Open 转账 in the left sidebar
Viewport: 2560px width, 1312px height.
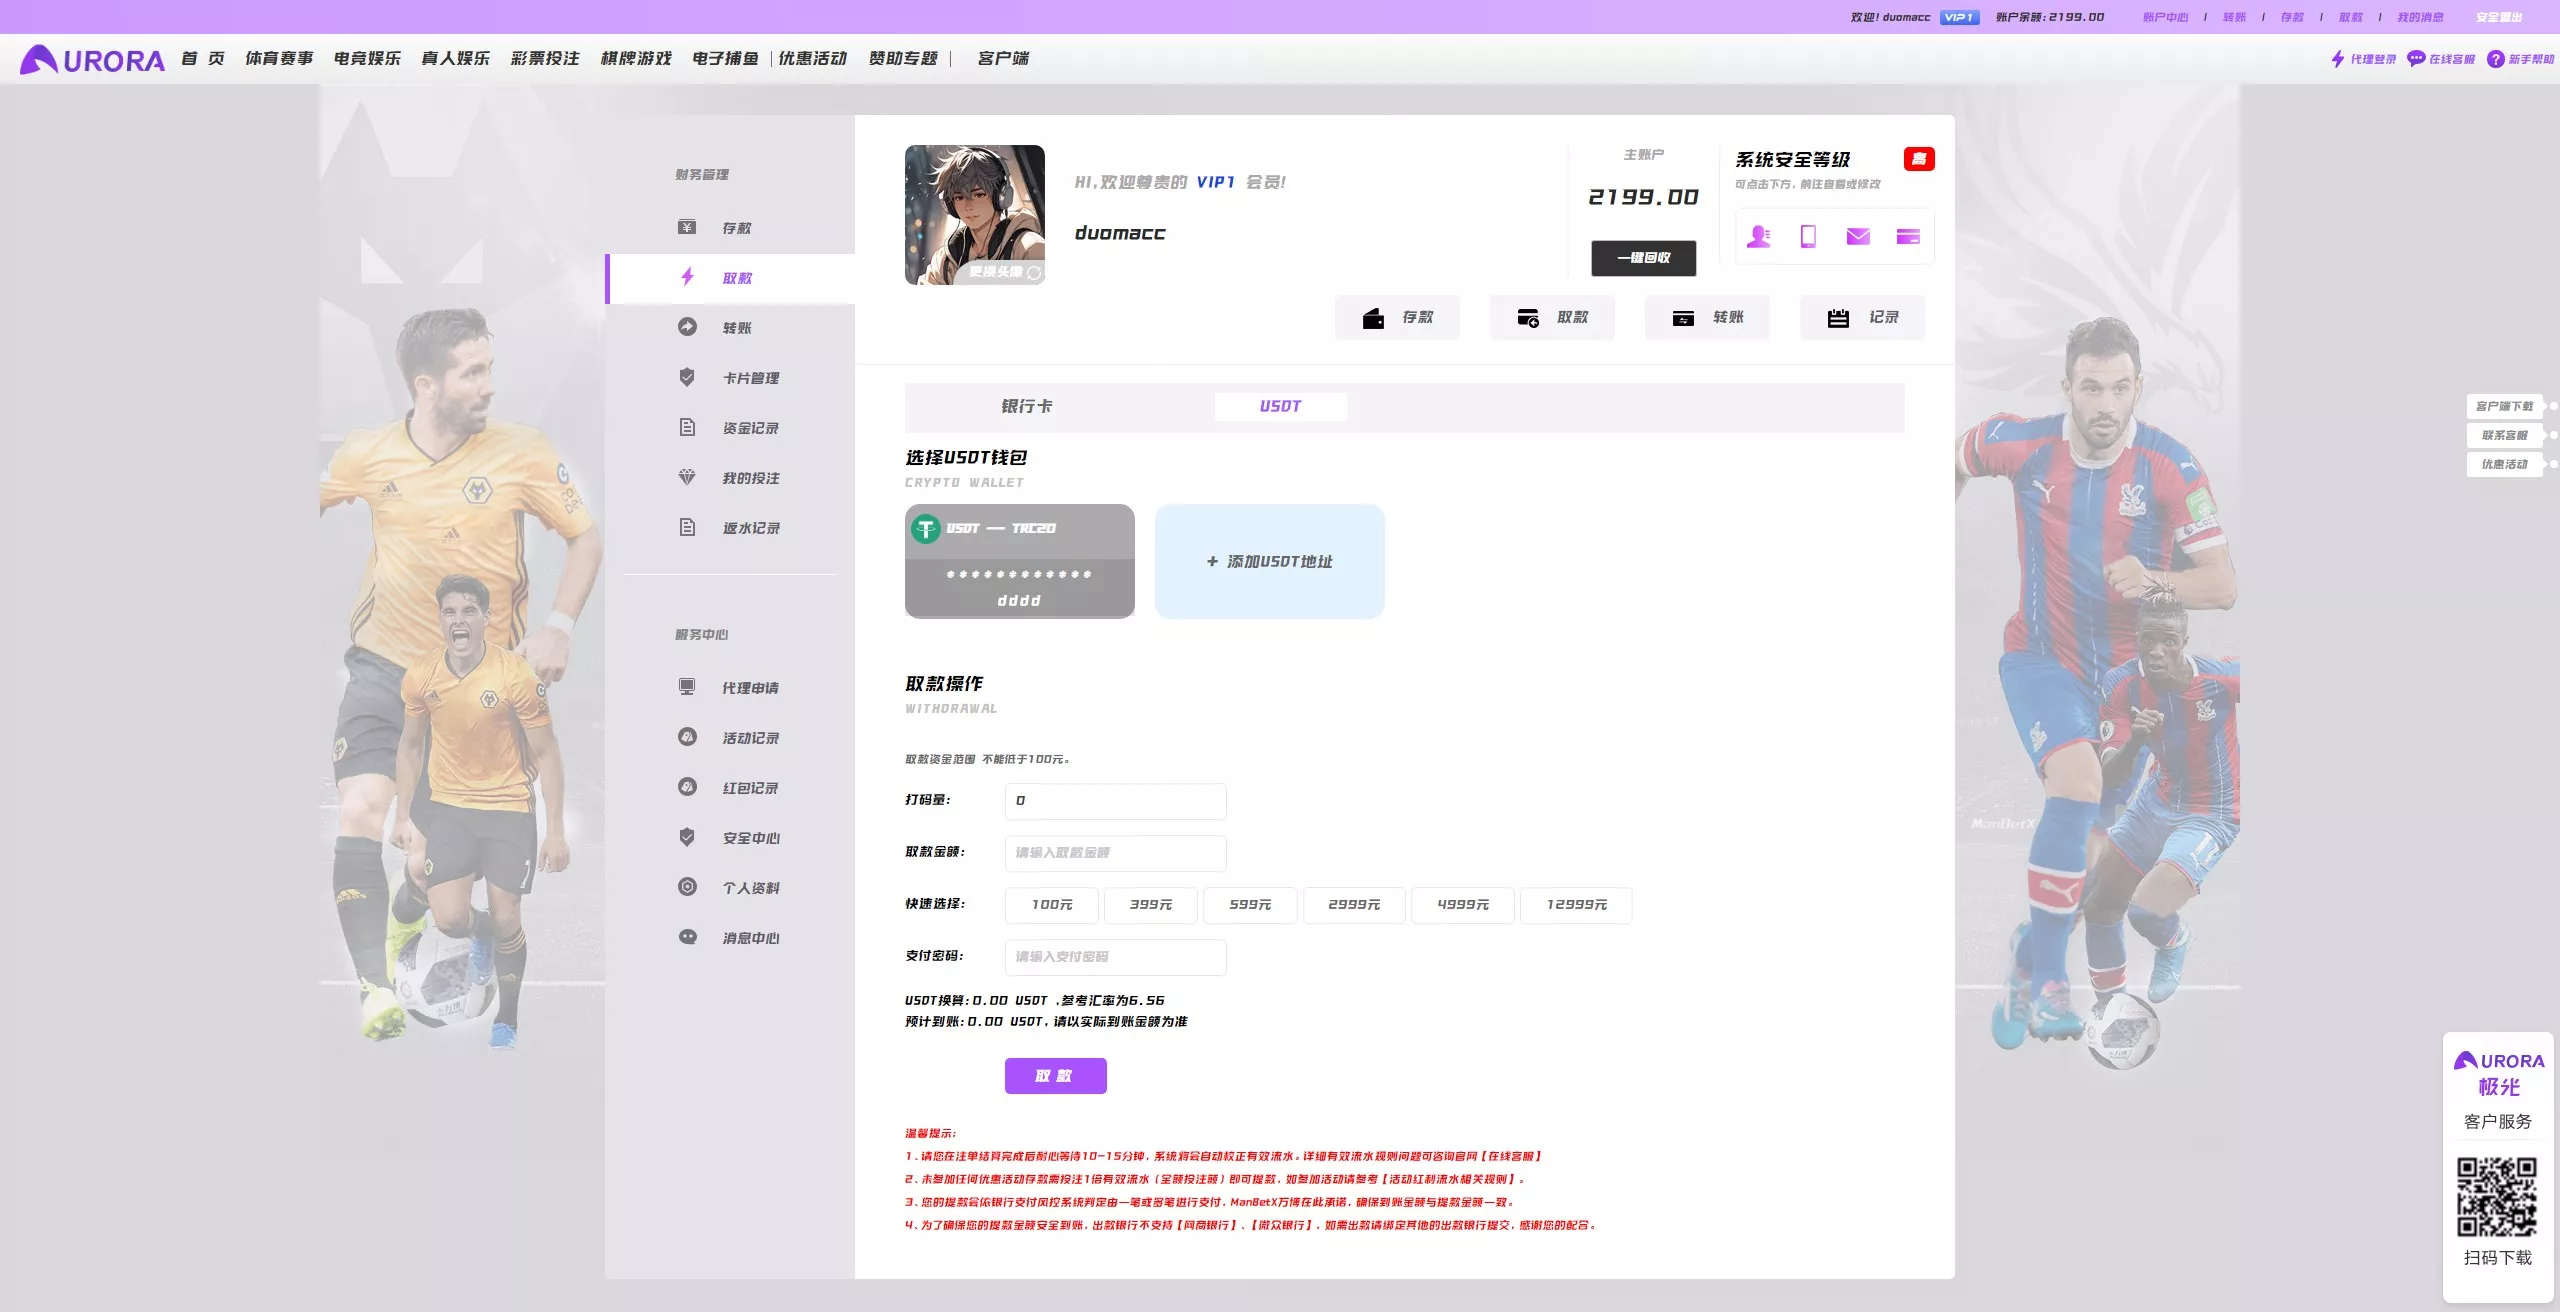point(730,328)
